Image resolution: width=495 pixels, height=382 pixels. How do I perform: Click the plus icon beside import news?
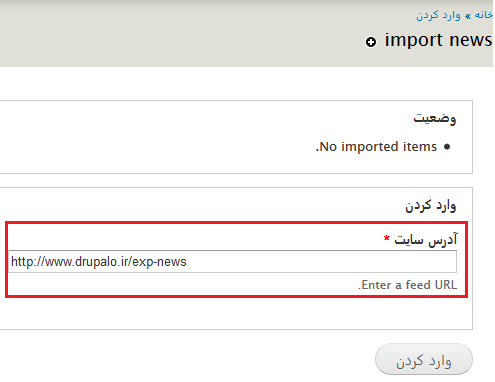click(x=371, y=42)
